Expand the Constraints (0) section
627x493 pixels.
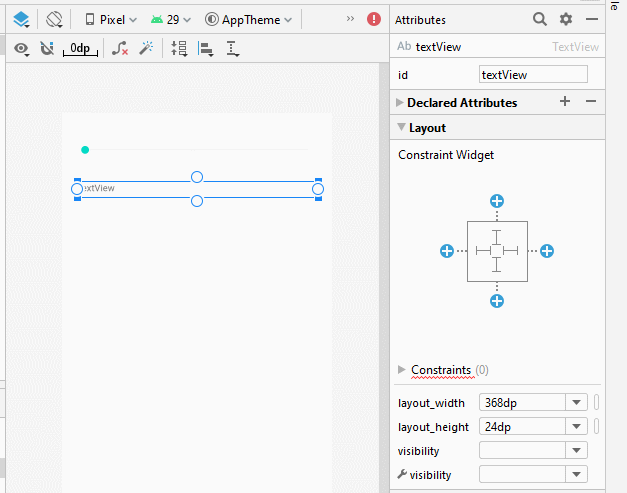pyautogui.click(x=401, y=369)
